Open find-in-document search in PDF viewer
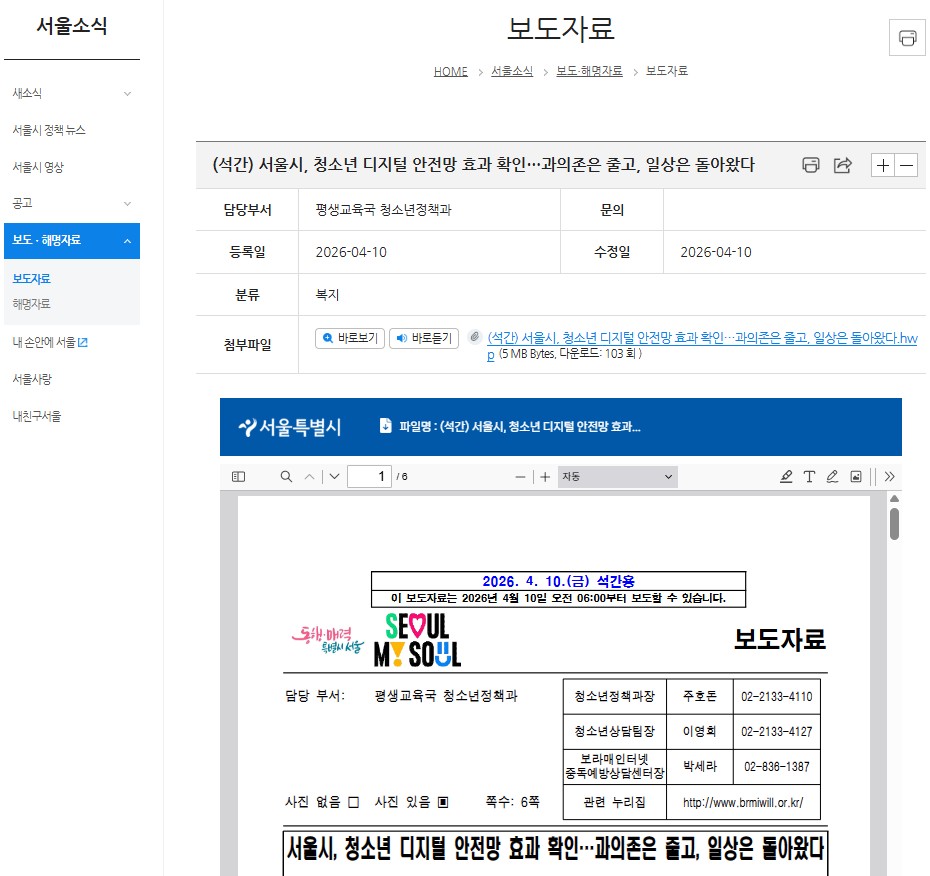The height and width of the screenshot is (876, 930). (x=286, y=477)
